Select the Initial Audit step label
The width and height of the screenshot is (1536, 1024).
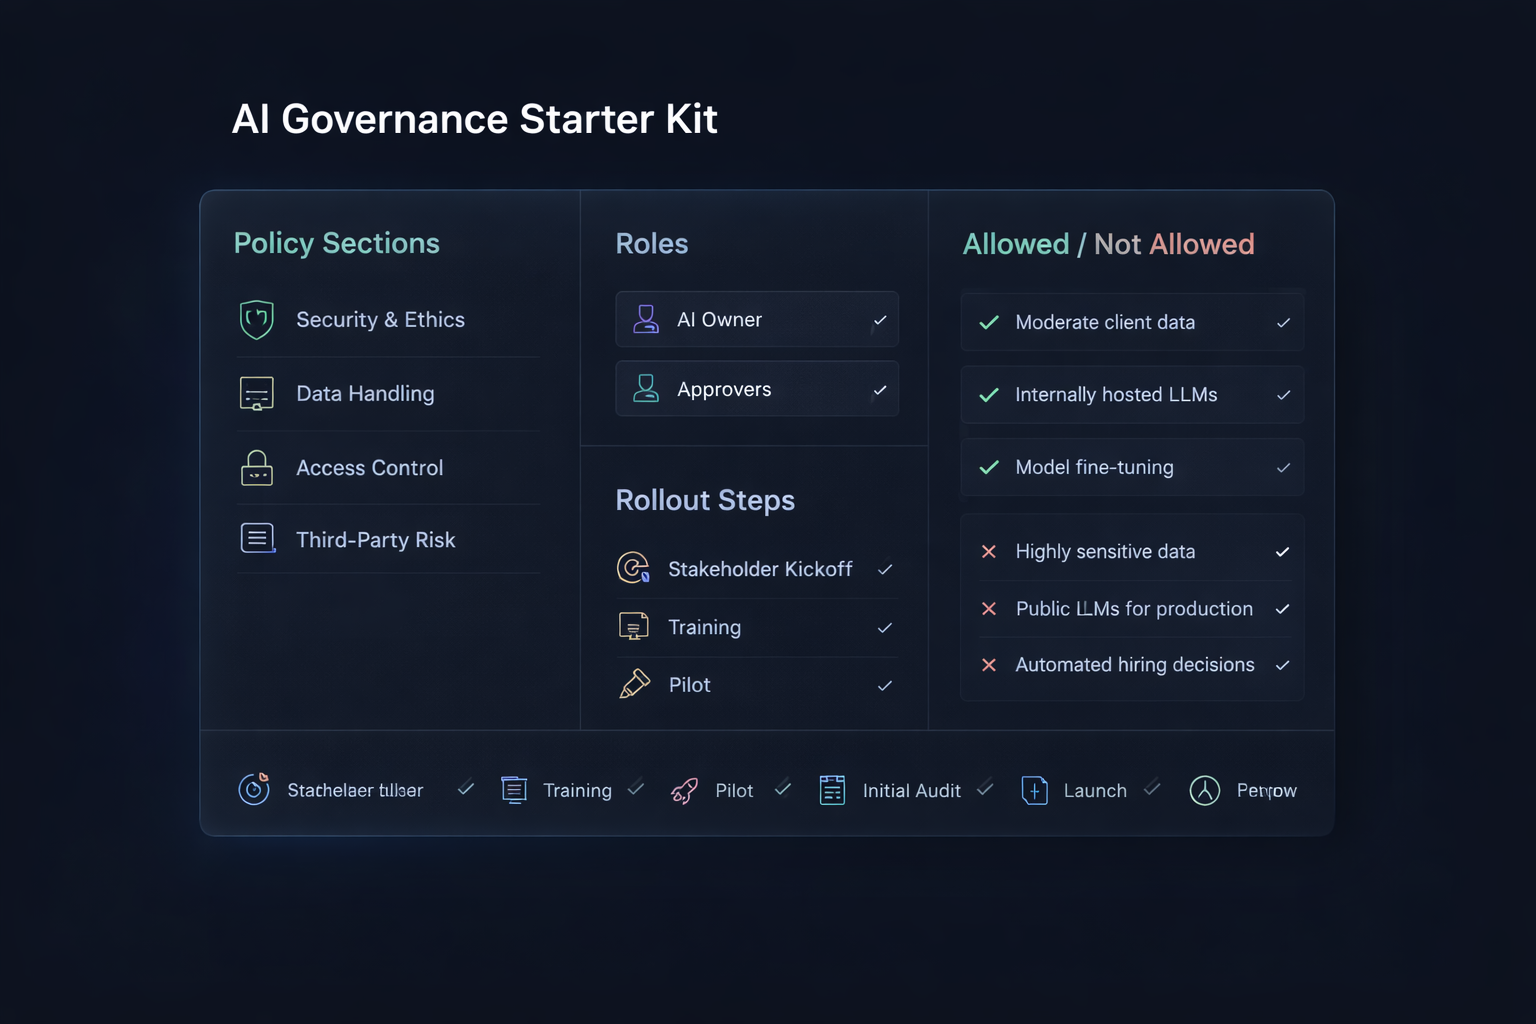[x=911, y=791]
